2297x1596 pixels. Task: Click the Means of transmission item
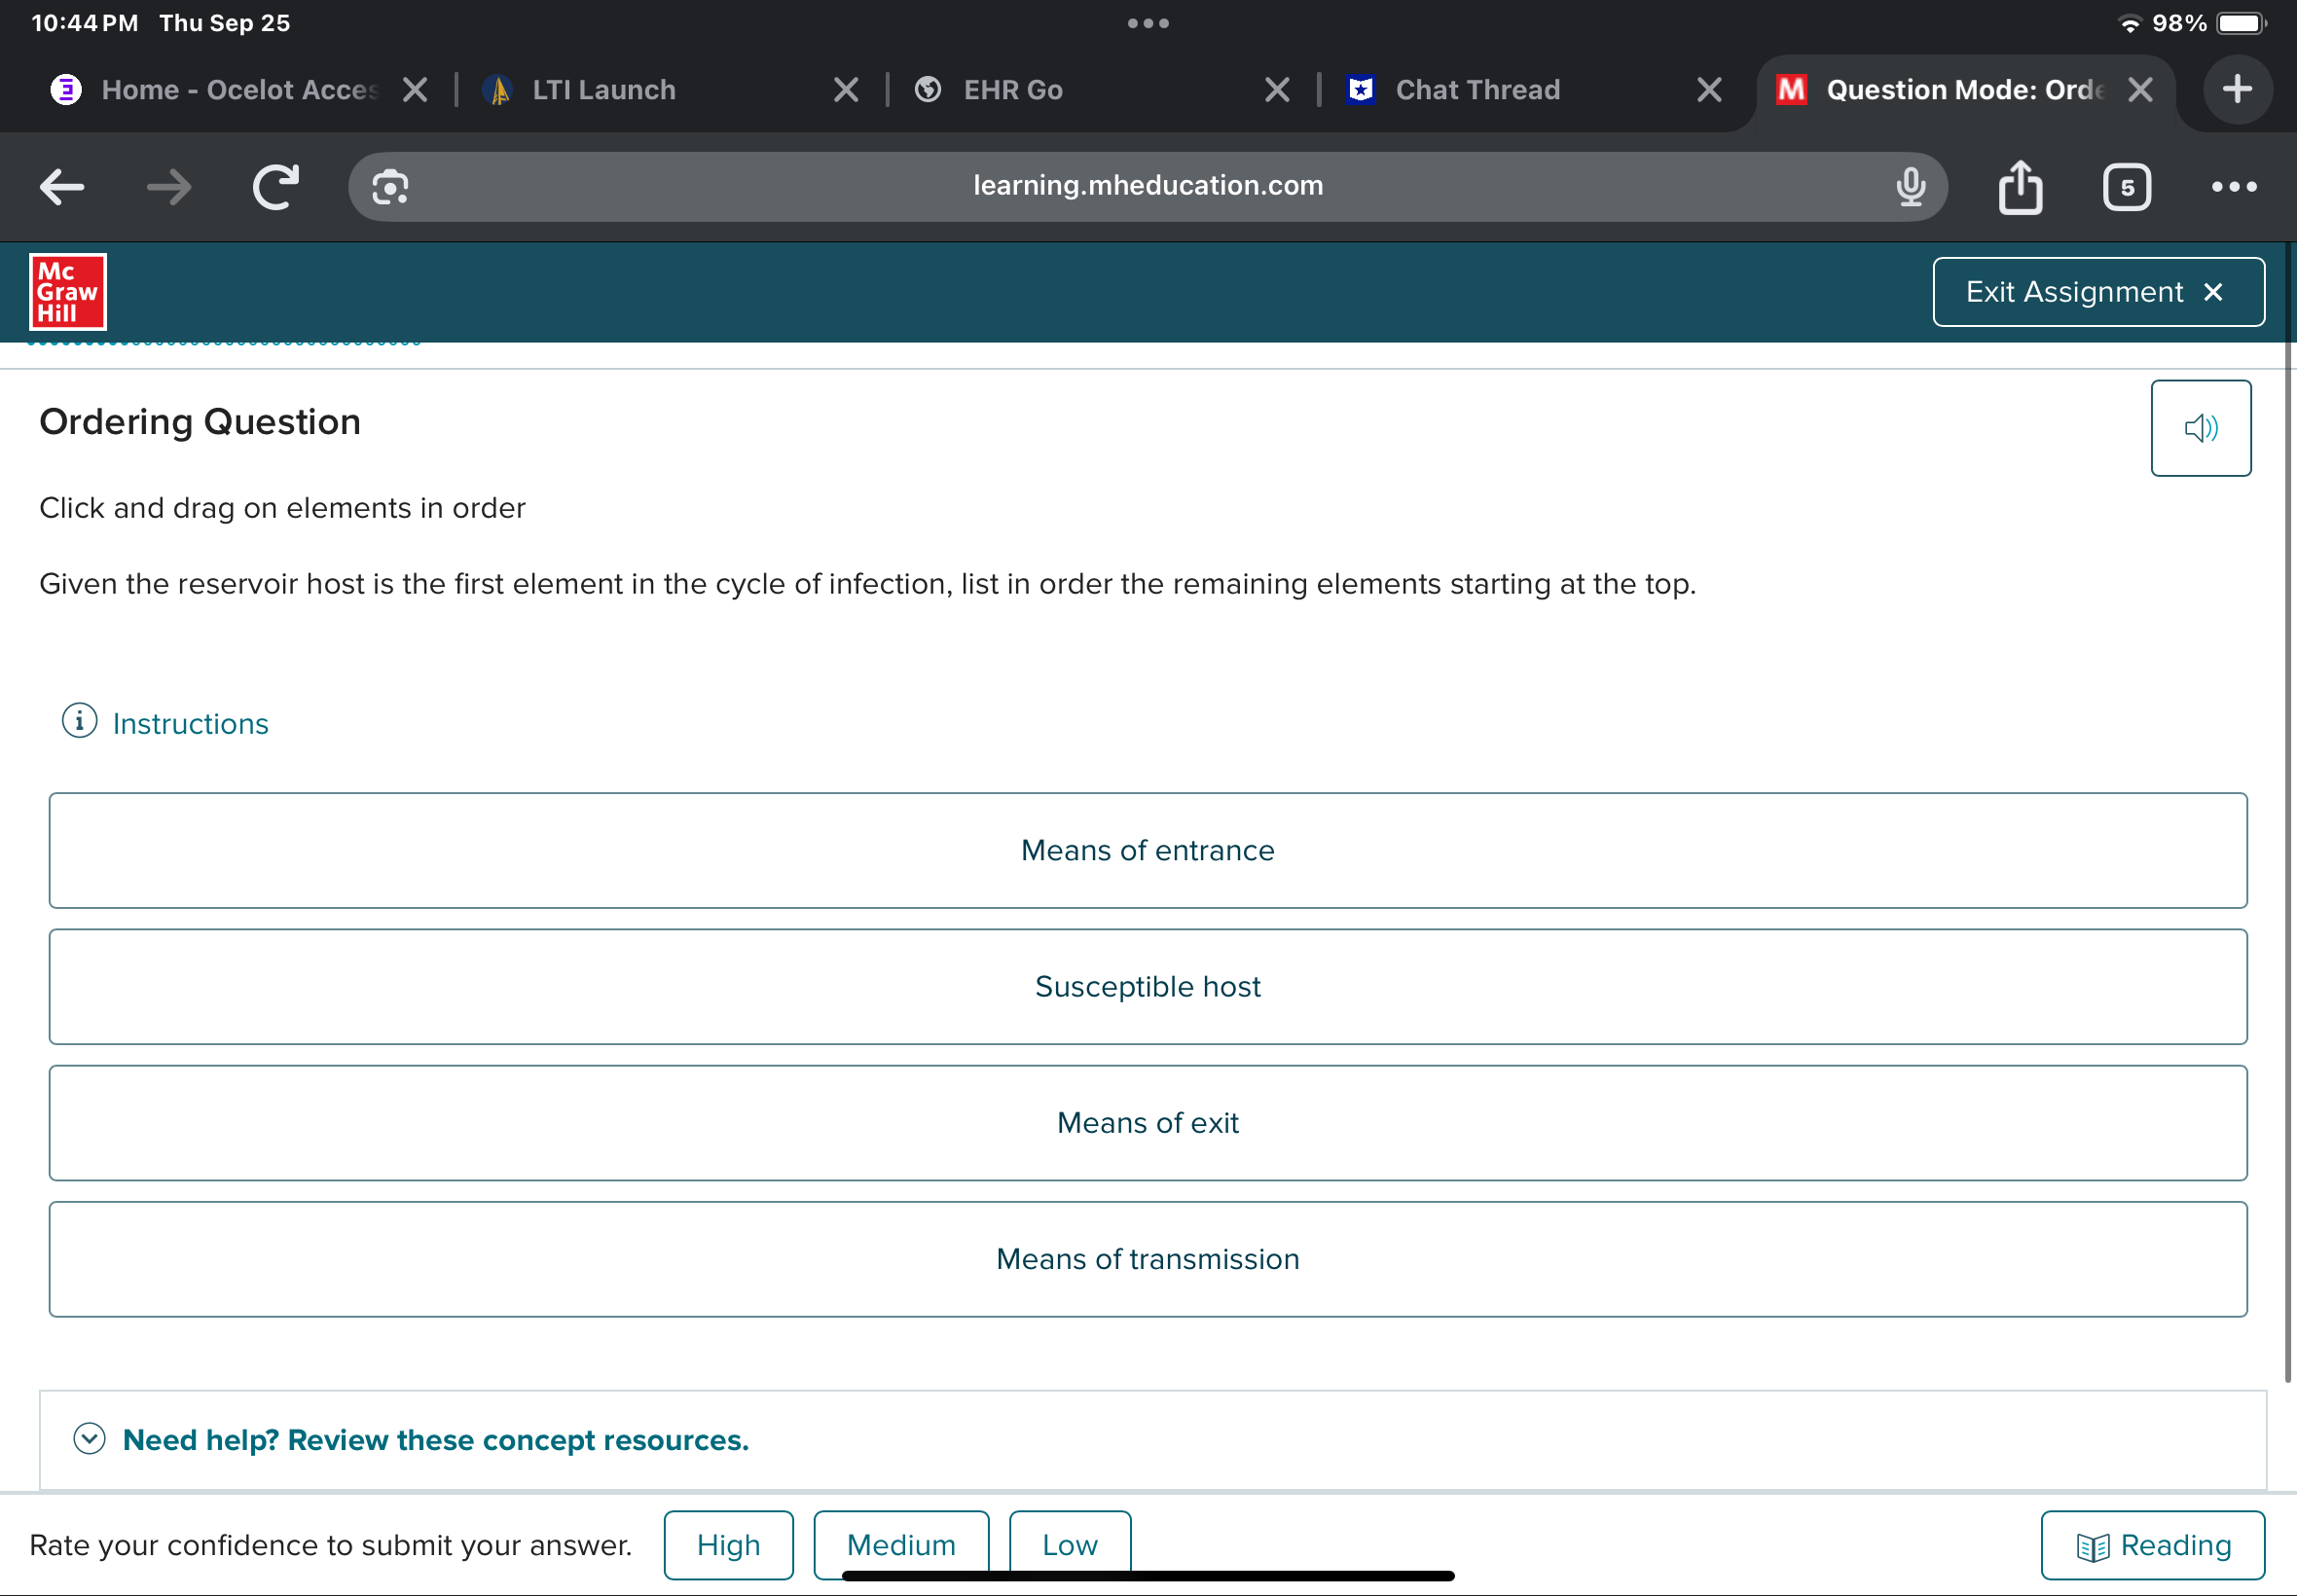coord(1147,1259)
